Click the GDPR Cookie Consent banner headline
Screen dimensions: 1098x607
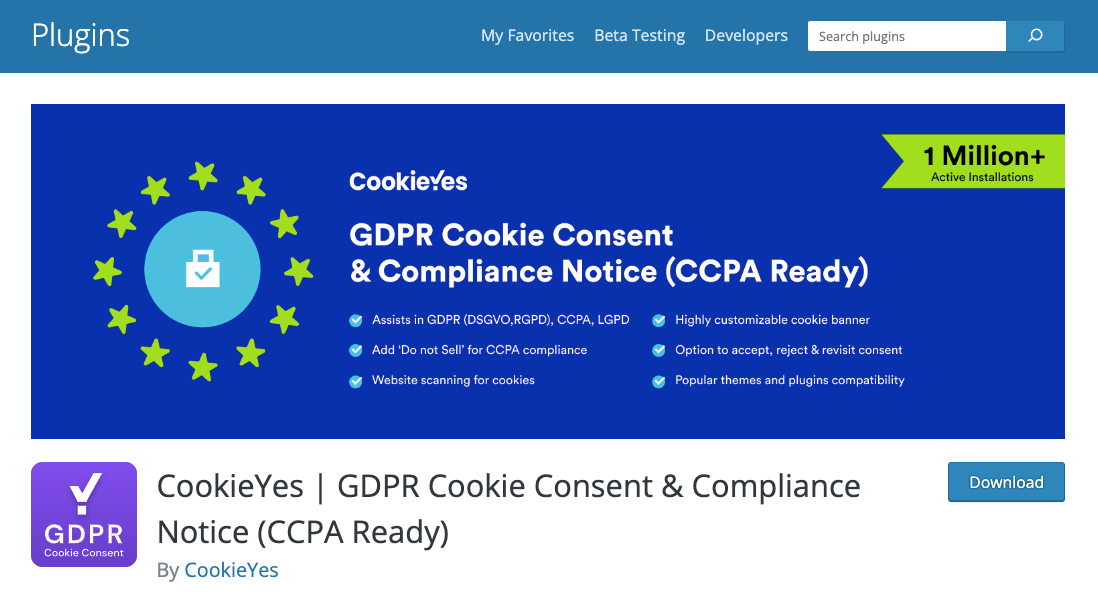[609, 253]
